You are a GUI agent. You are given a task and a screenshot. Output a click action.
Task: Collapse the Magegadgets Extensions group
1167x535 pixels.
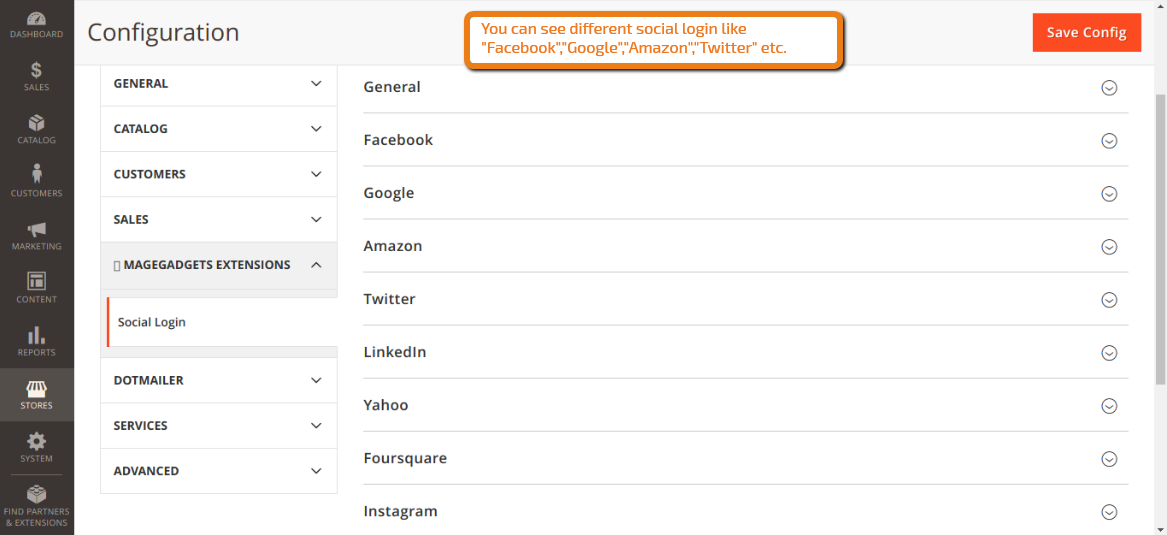219,265
